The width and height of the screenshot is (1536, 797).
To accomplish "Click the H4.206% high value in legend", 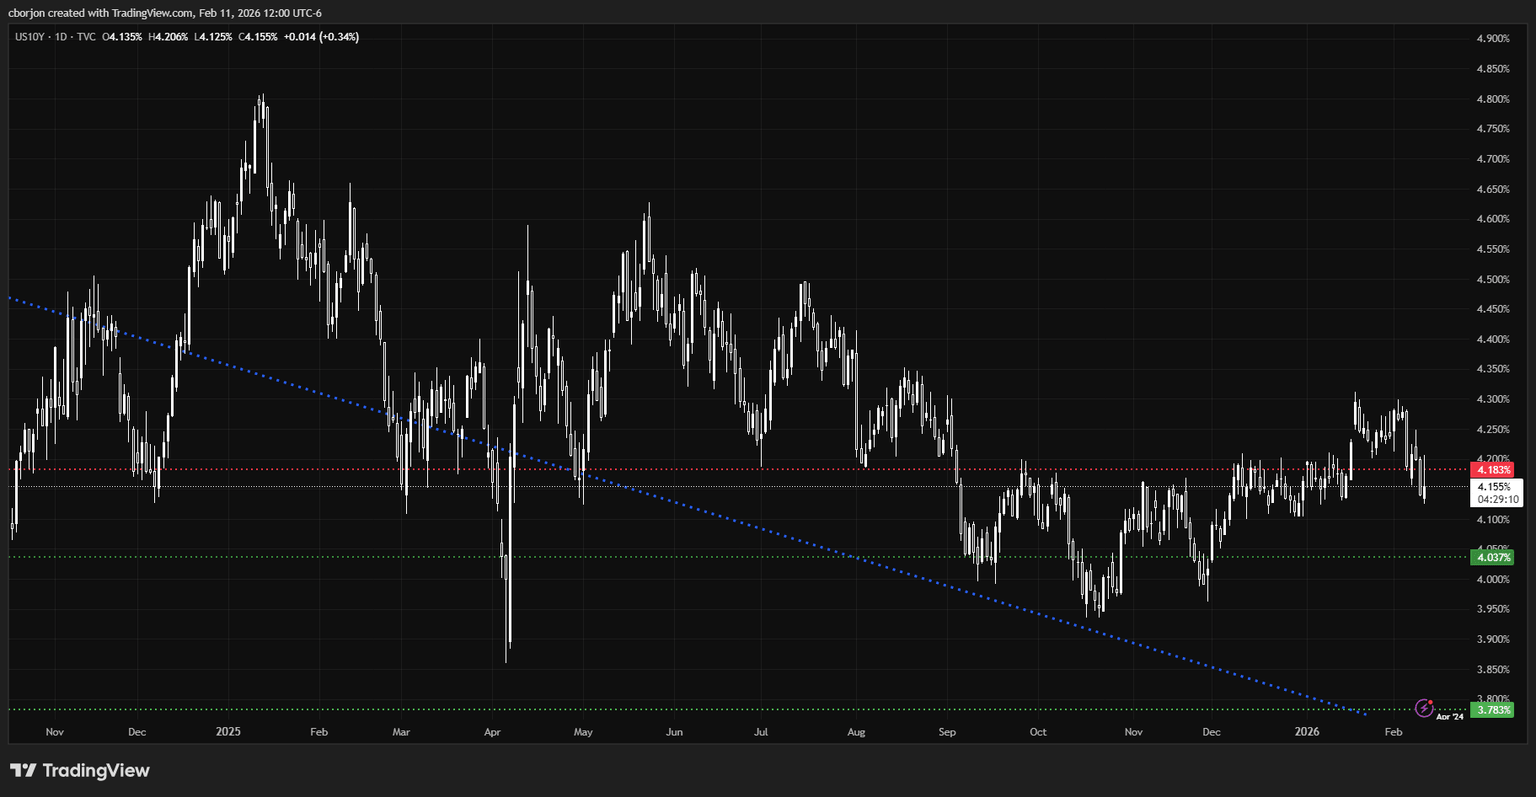I will coord(166,37).
